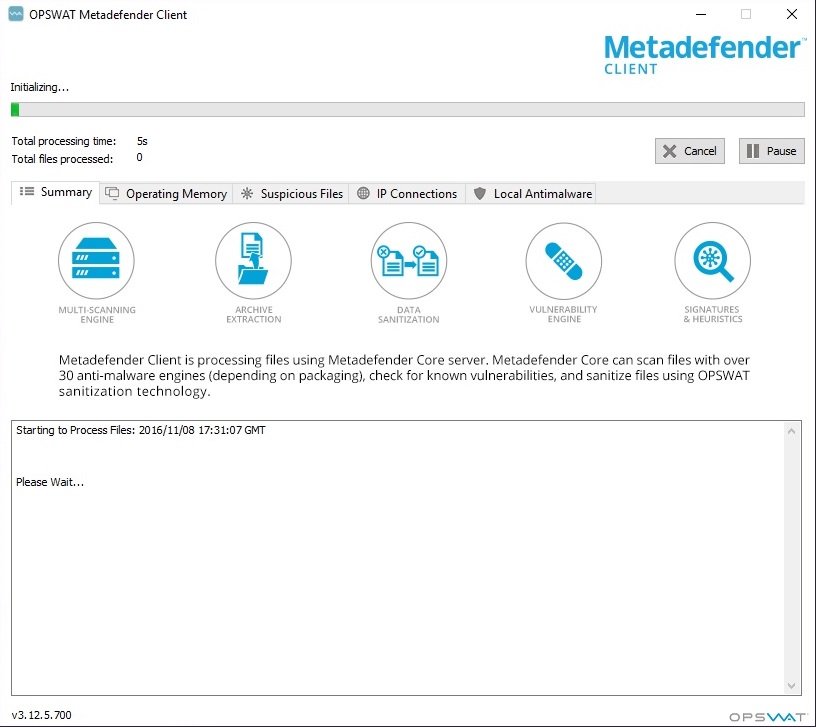
Task: Click the DATA SANITIZATION label
Action: 409,314
